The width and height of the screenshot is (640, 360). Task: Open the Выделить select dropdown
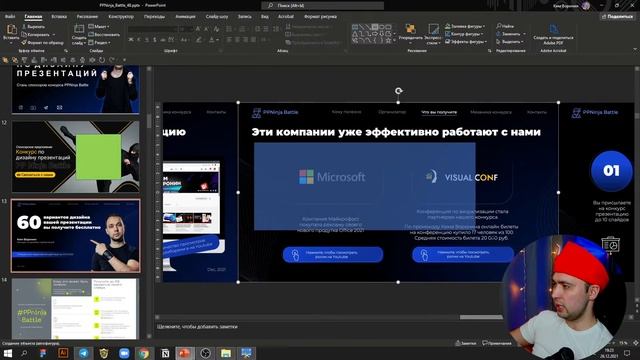click(510, 42)
